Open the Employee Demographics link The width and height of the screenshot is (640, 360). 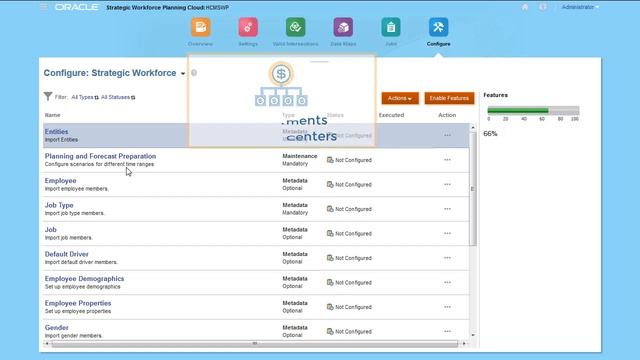click(x=84, y=278)
